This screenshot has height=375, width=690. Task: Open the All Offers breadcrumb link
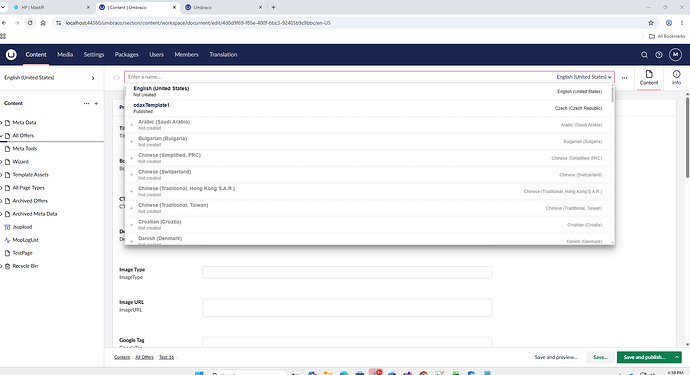tap(144, 357)
